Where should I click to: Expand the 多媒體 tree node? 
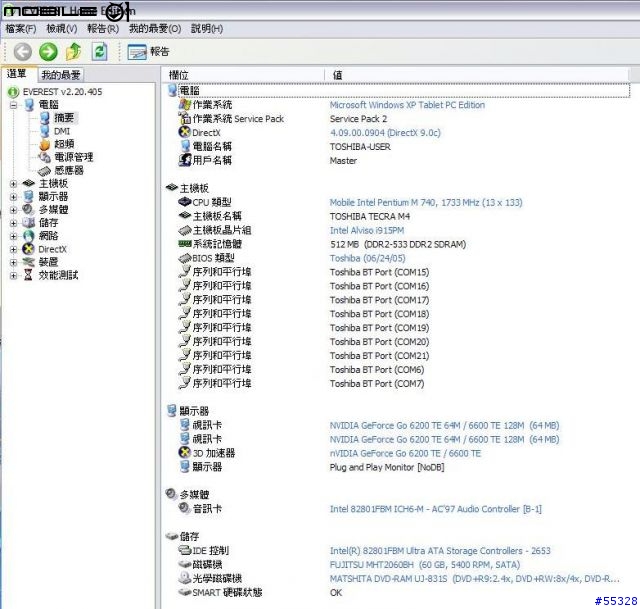(x=13, y=210)
